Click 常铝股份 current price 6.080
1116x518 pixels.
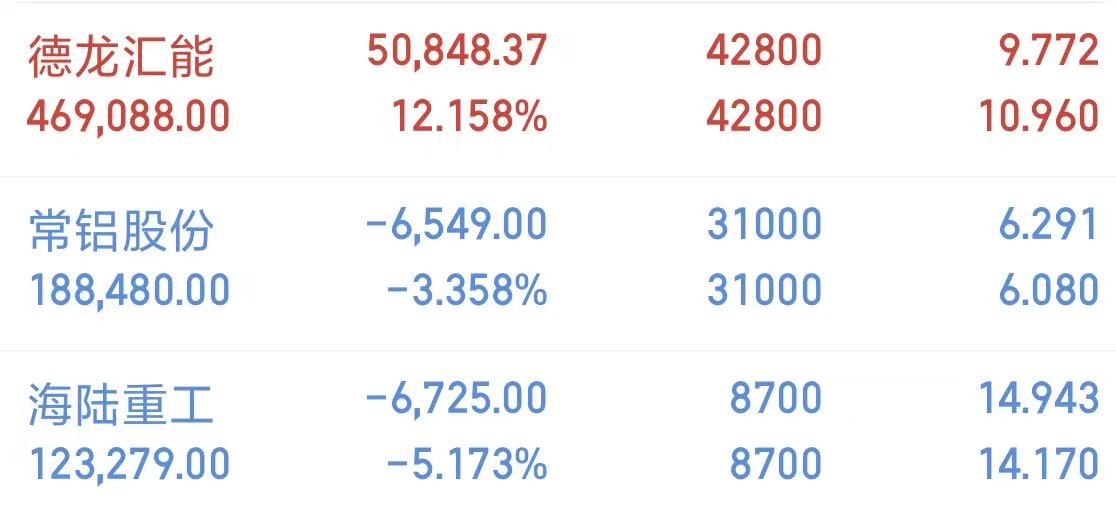1048,291
